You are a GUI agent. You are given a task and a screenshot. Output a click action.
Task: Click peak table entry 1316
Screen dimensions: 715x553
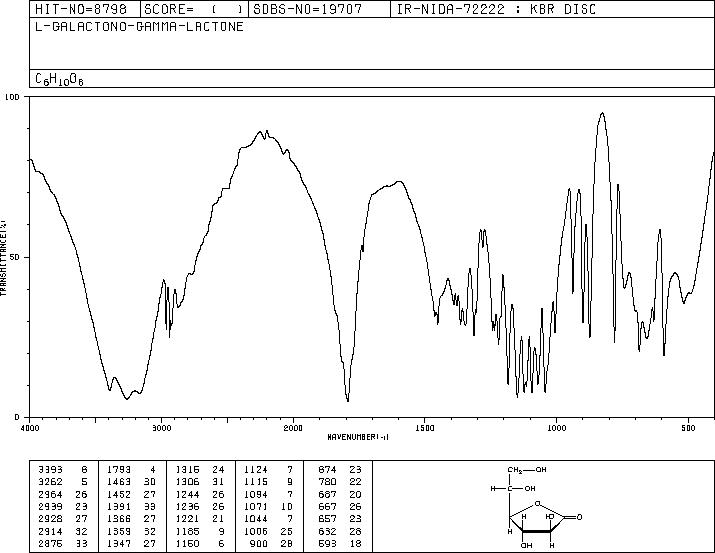187,470
